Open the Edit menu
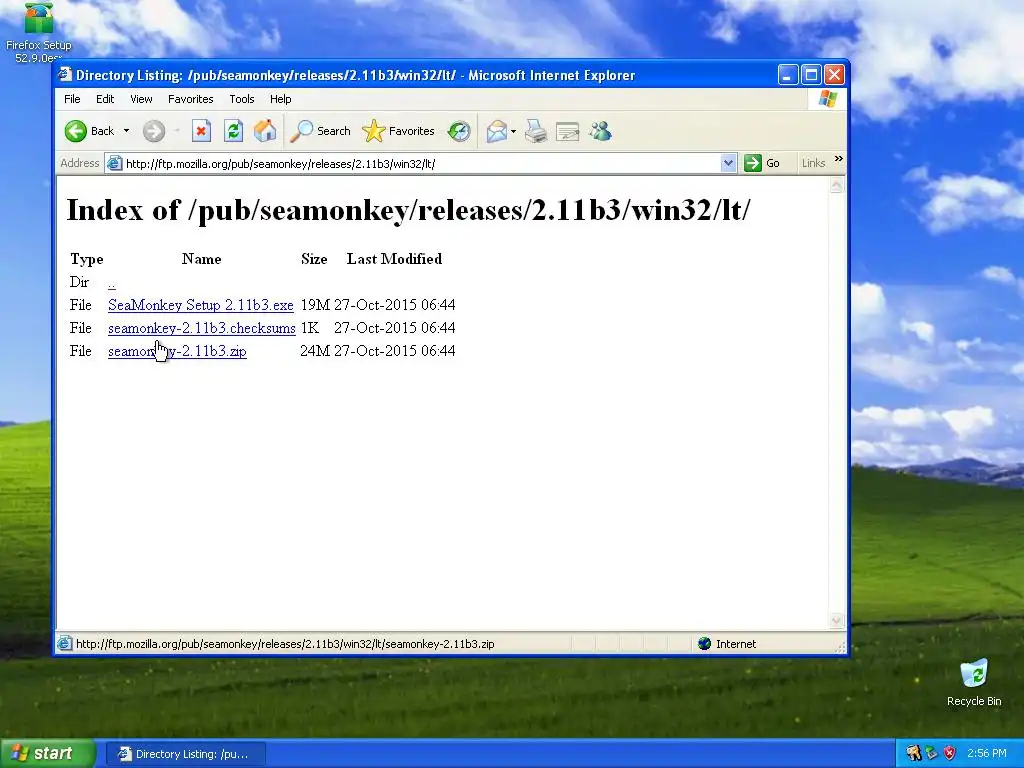 click(105, 99)
